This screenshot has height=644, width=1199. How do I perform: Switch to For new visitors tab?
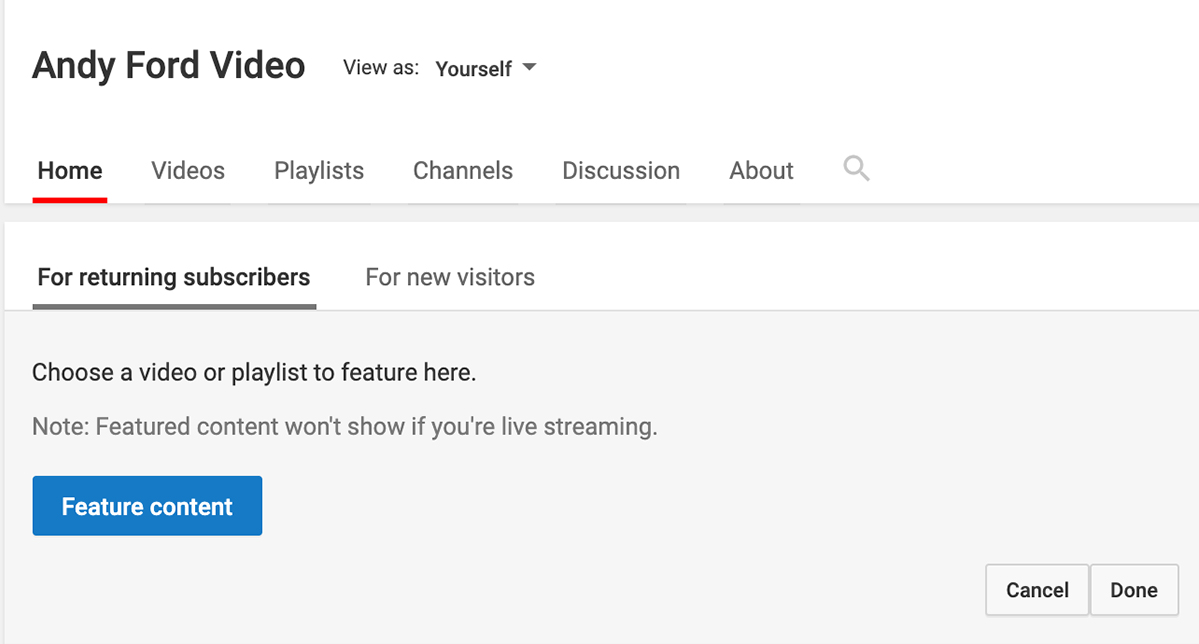(x=450, y=277)
